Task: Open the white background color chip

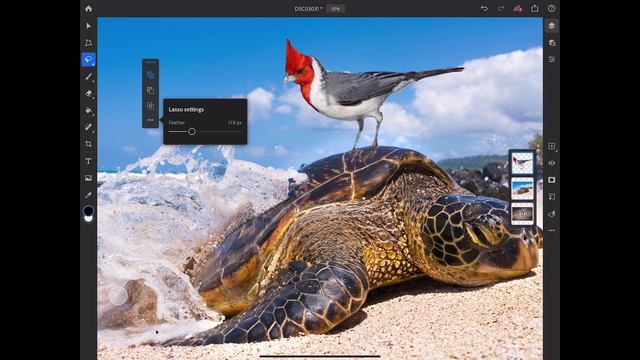Action: [x=89, y=218]
